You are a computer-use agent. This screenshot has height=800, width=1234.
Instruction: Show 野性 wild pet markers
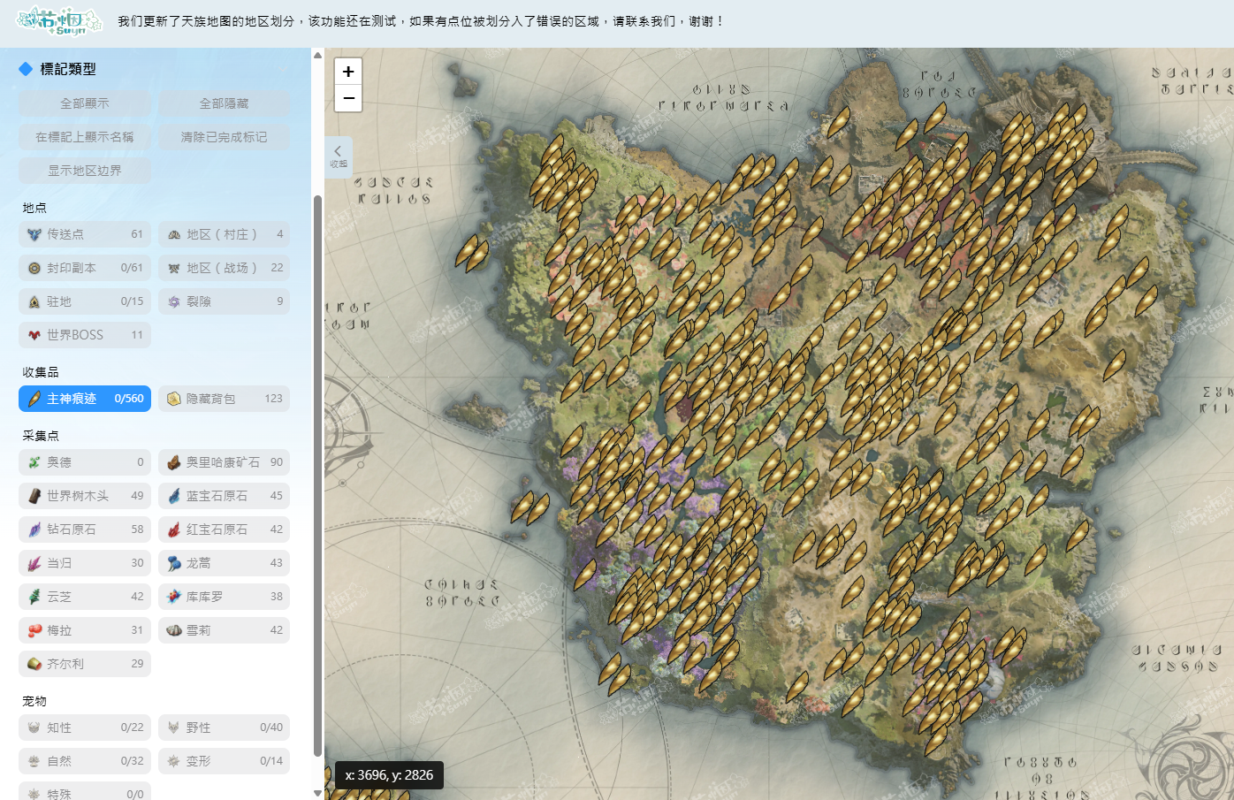pos(223,727)
